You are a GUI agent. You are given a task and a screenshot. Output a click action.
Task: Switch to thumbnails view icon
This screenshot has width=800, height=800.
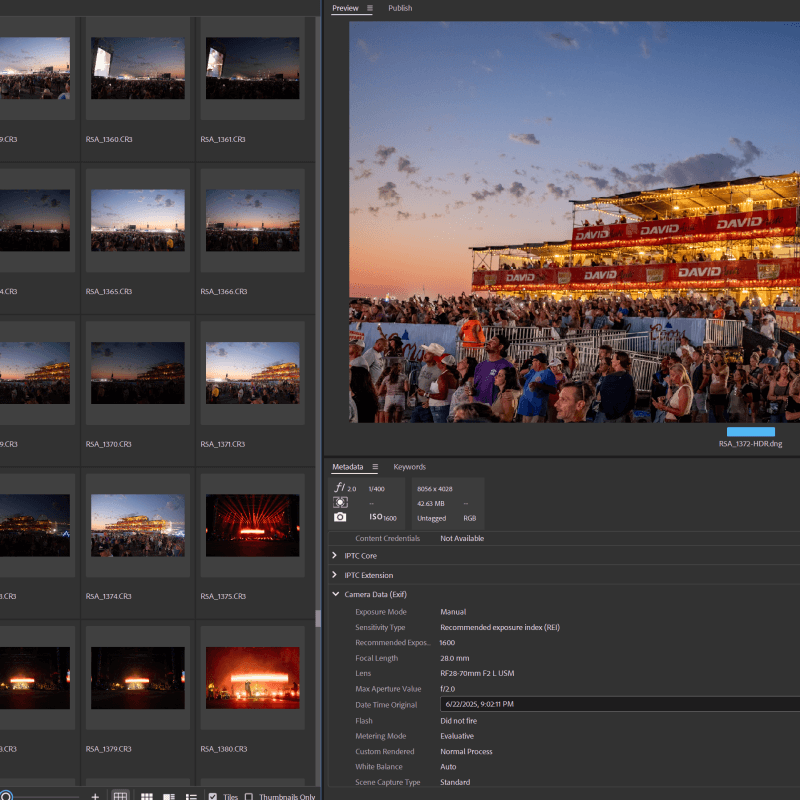click(147, 796)
